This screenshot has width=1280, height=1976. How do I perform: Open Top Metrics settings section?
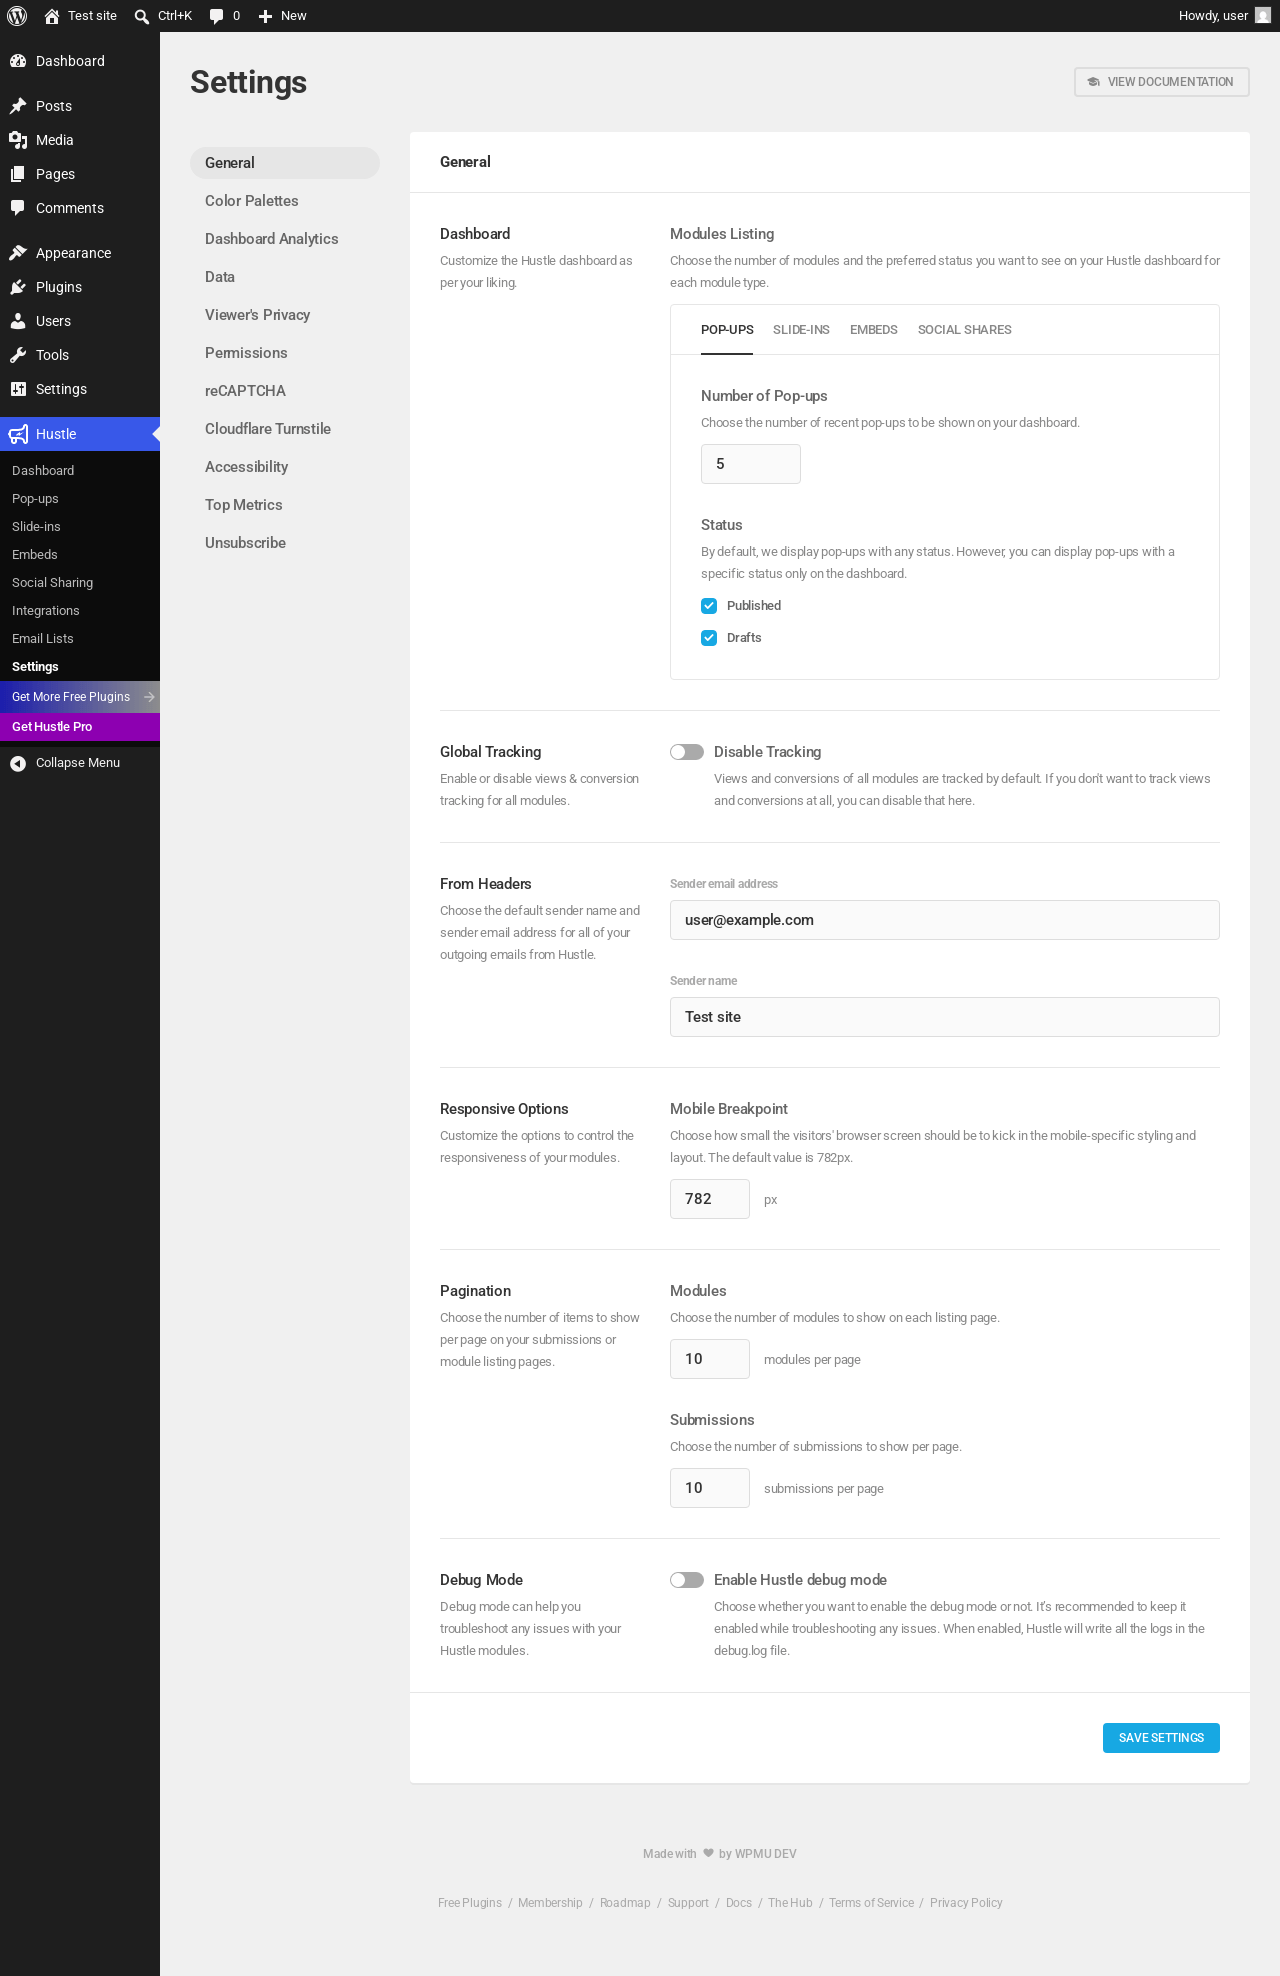(x=285, y=505)
